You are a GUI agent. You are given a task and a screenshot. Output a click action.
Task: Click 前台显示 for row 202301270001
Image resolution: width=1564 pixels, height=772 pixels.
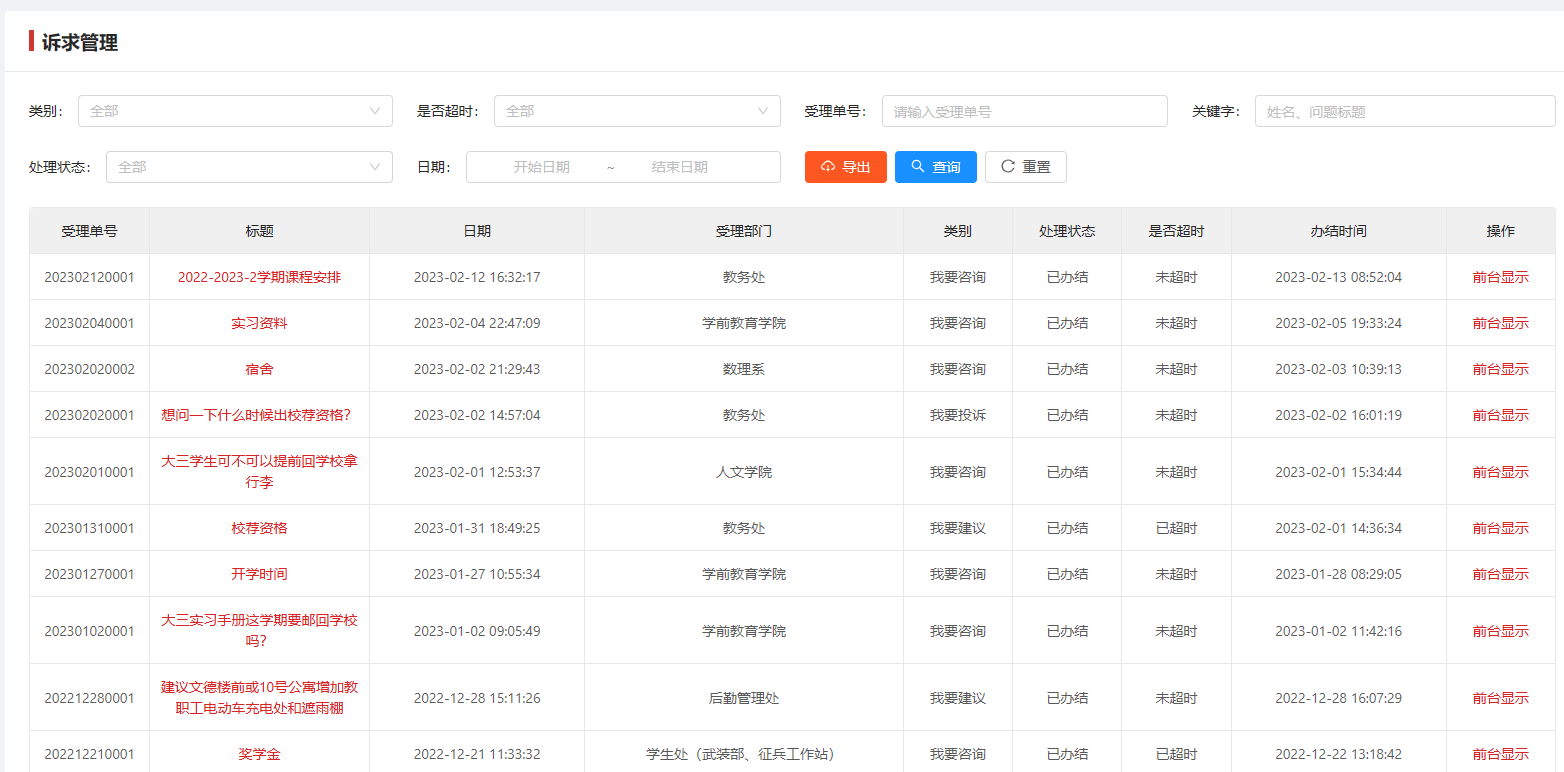(1500, 574)
